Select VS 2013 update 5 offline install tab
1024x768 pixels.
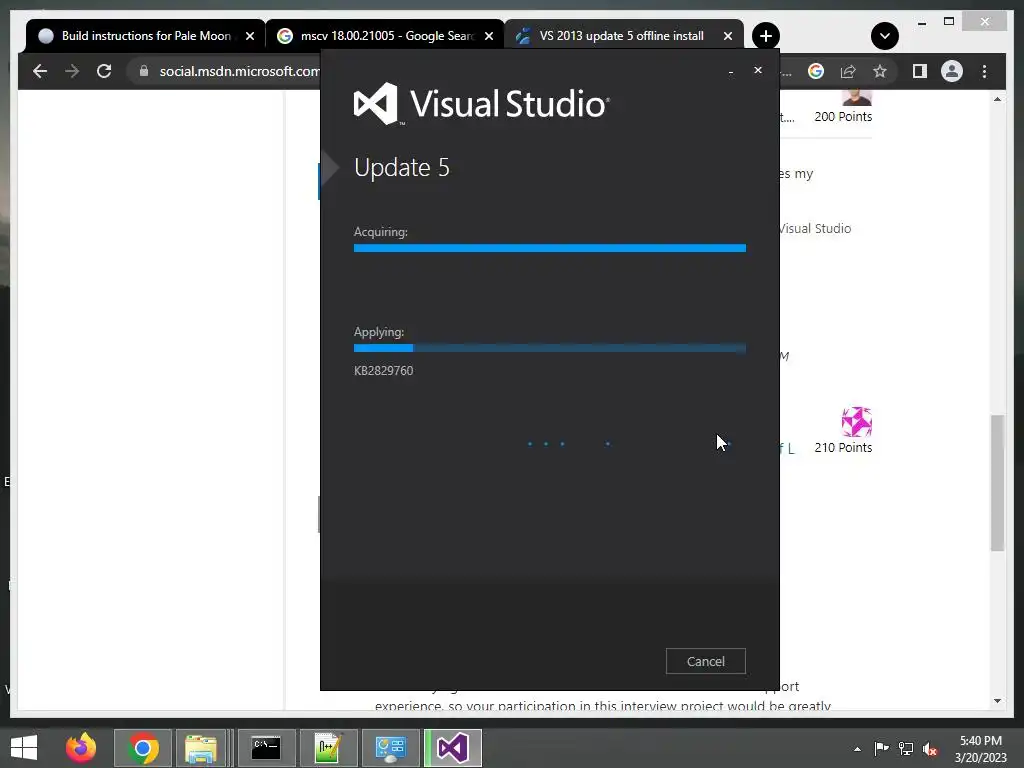point(624,36)
